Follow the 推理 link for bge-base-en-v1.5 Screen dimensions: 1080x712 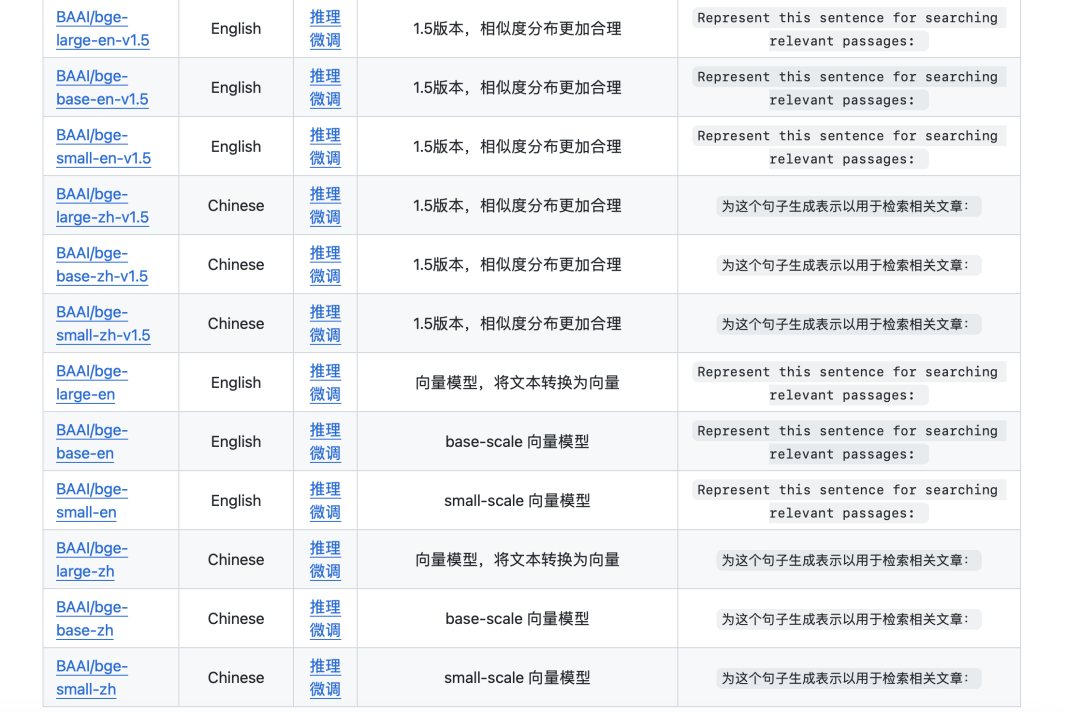[x=325, y=76]
